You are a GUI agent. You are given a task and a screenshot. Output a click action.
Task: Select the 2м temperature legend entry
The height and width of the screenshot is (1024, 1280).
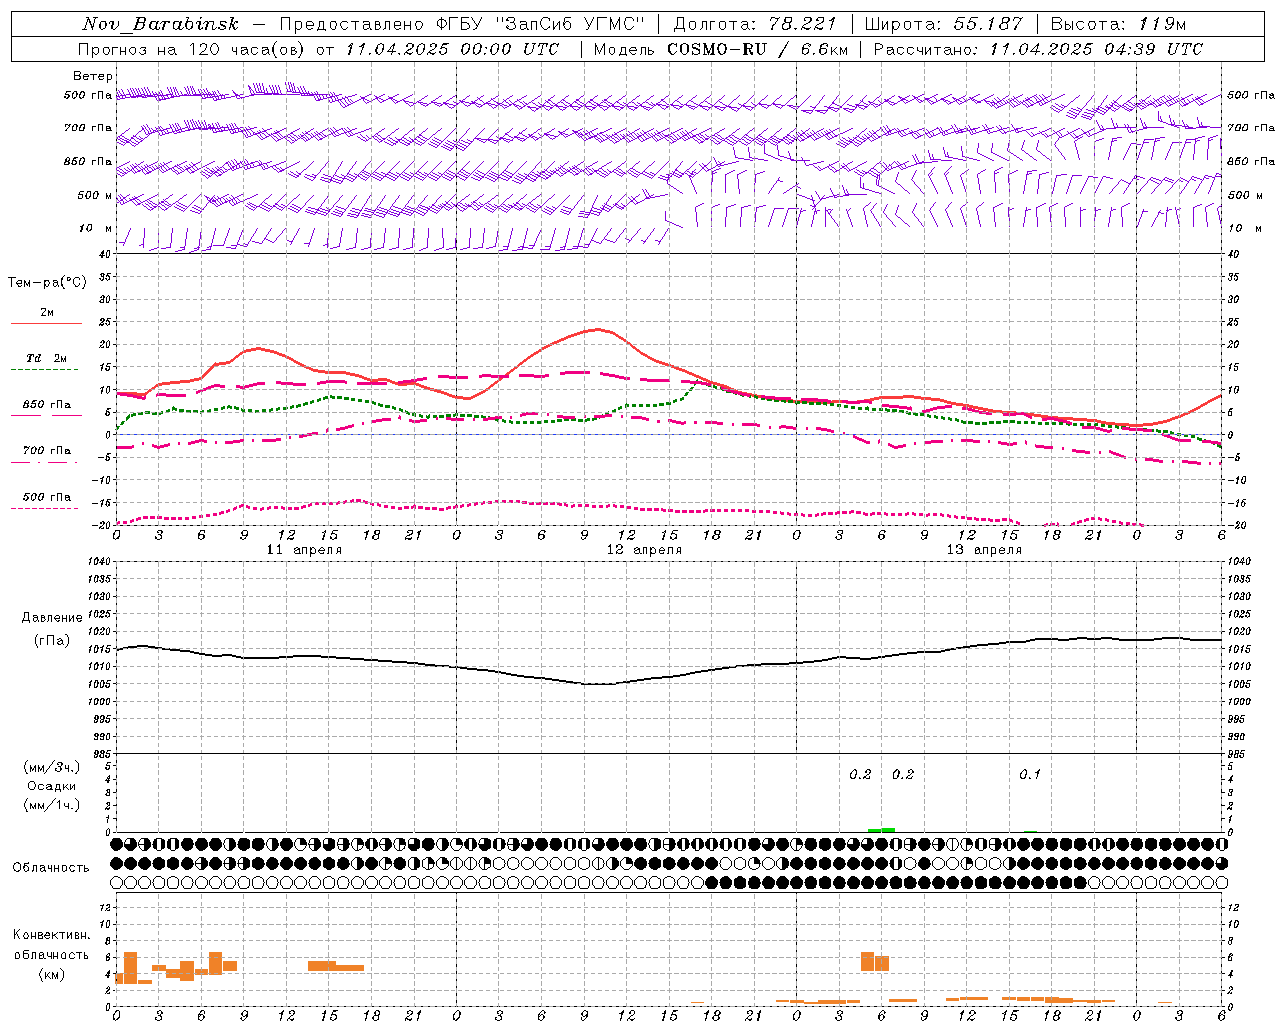click(47, 312)
